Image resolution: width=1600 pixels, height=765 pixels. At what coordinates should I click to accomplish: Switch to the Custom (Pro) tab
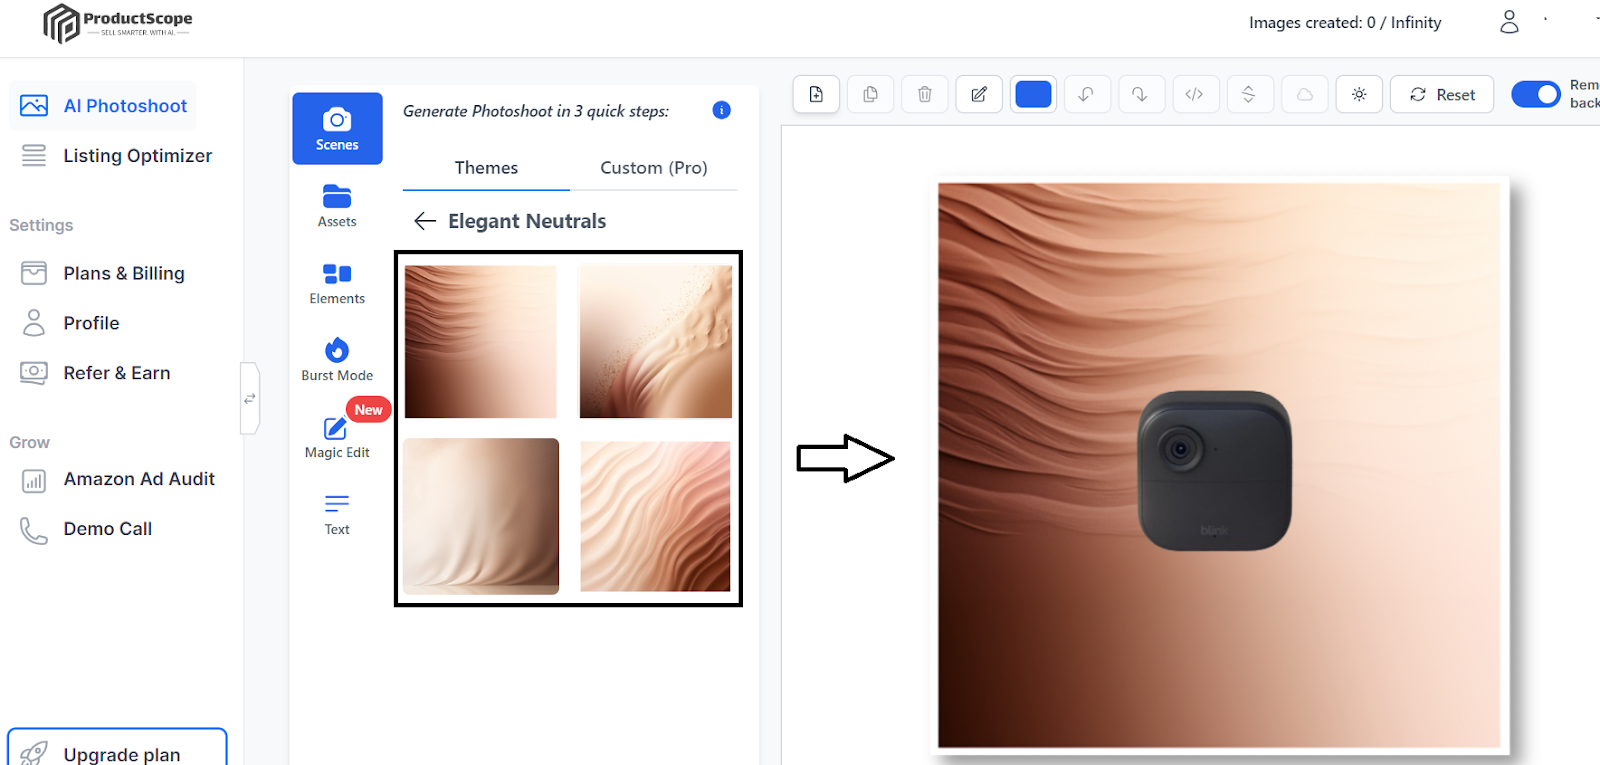point(654,168)
